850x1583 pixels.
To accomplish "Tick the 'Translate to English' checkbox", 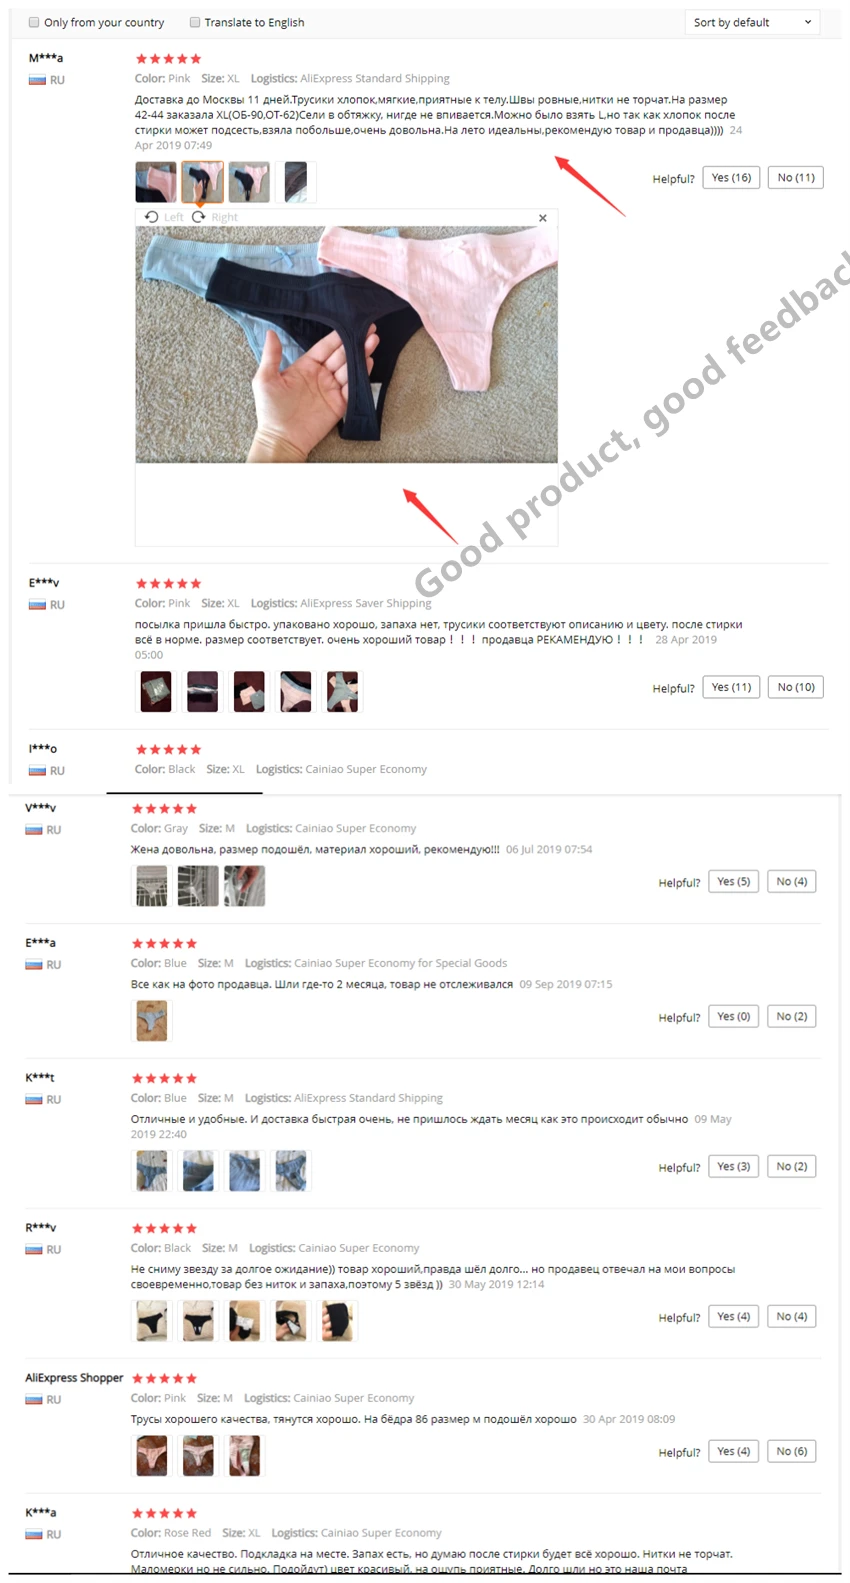I will [195, 22].
